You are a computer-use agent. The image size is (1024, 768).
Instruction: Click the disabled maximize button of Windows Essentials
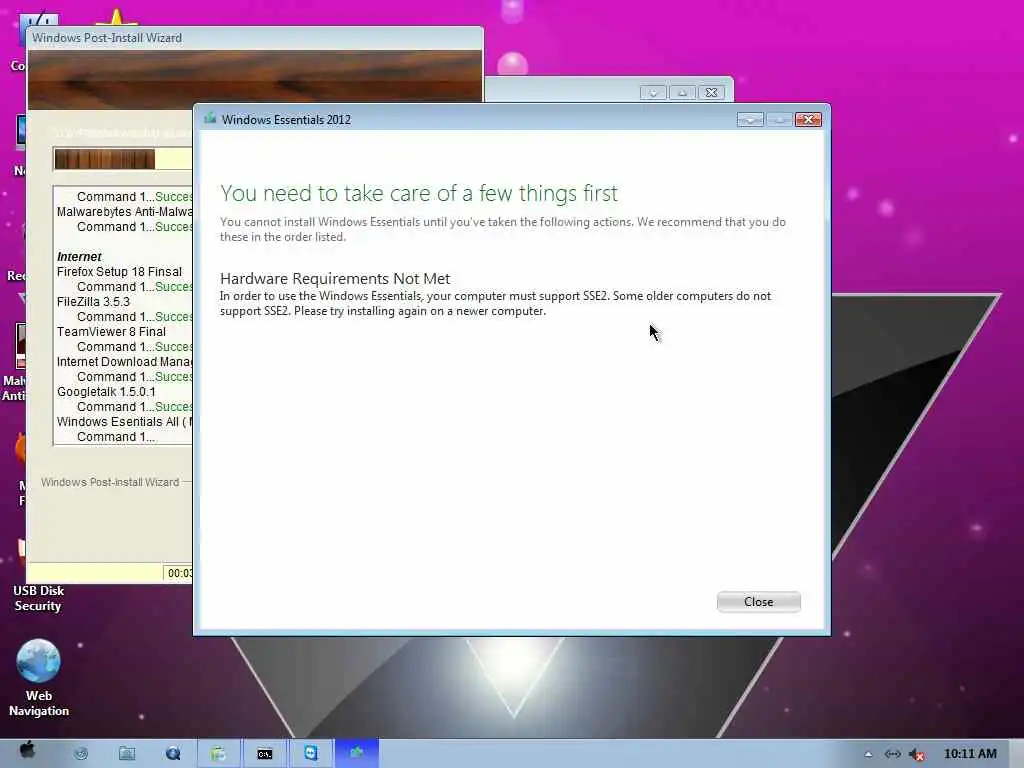tap(779, 120)
